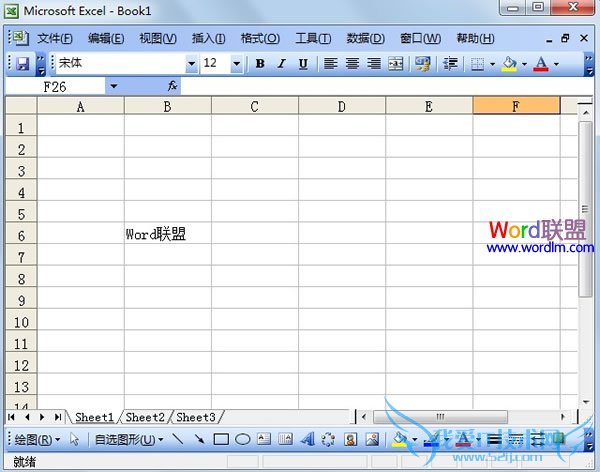The image size is (600, 472).
Task: Open the 绘图(R) drawing menu
Action: click(37, 440)
